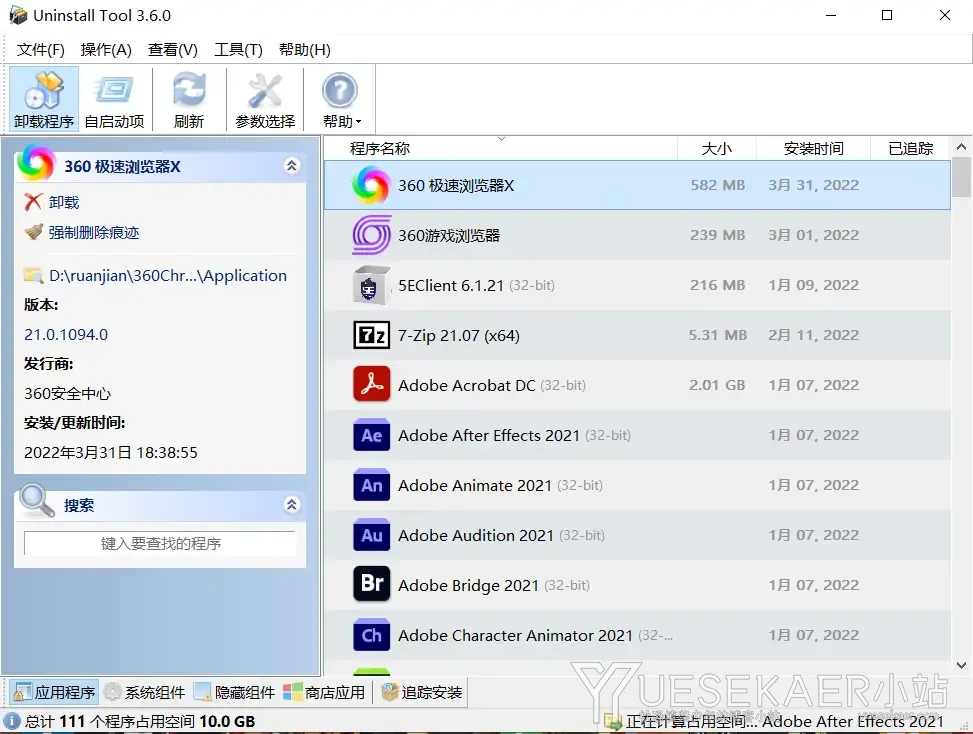Switch to the 隐藏组件 tab

pyautogui.click(x=235, y=692)
